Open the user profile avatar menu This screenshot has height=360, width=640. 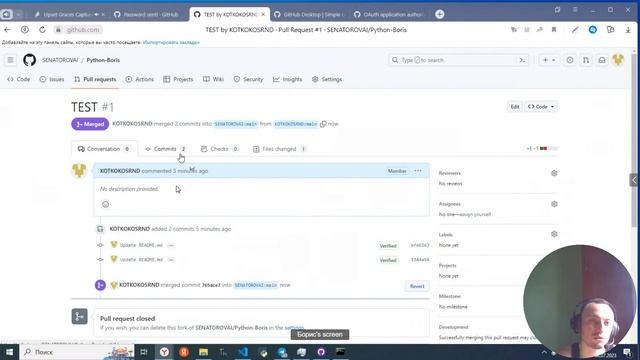click(618, 60)
